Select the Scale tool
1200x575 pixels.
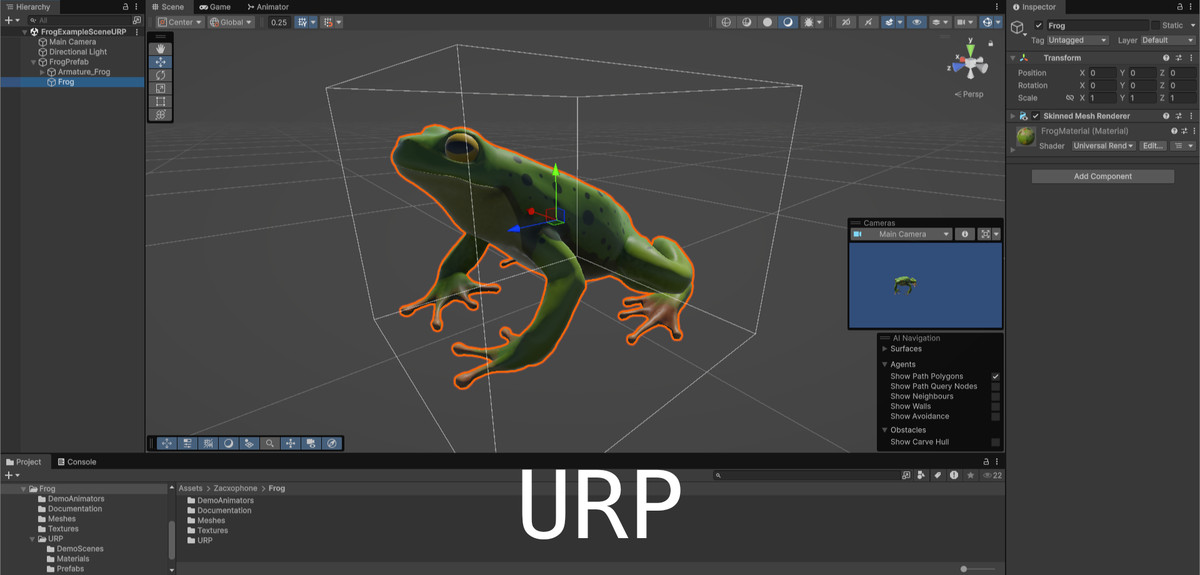(161, 88)
